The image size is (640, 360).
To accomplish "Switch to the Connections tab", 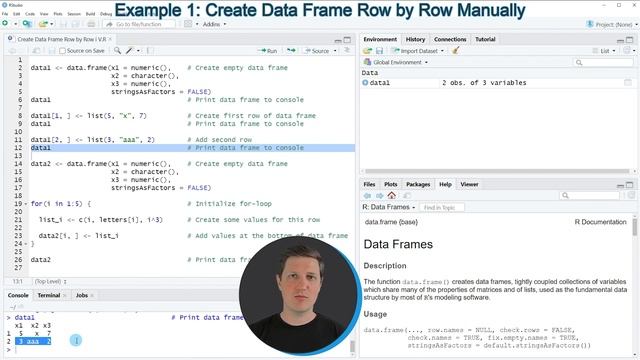I will click(x=450, y=39).
